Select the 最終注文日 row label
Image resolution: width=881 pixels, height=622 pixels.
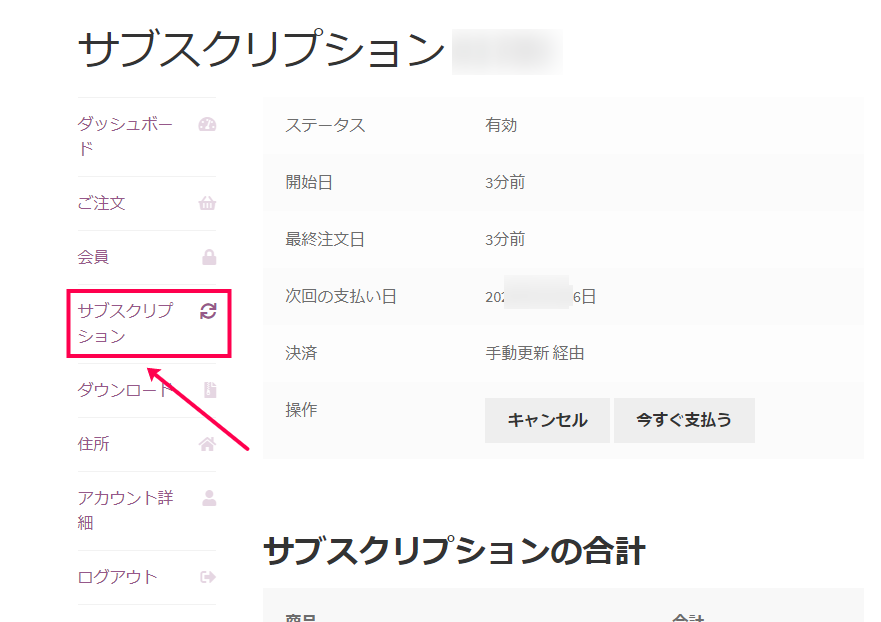(325, 239)
